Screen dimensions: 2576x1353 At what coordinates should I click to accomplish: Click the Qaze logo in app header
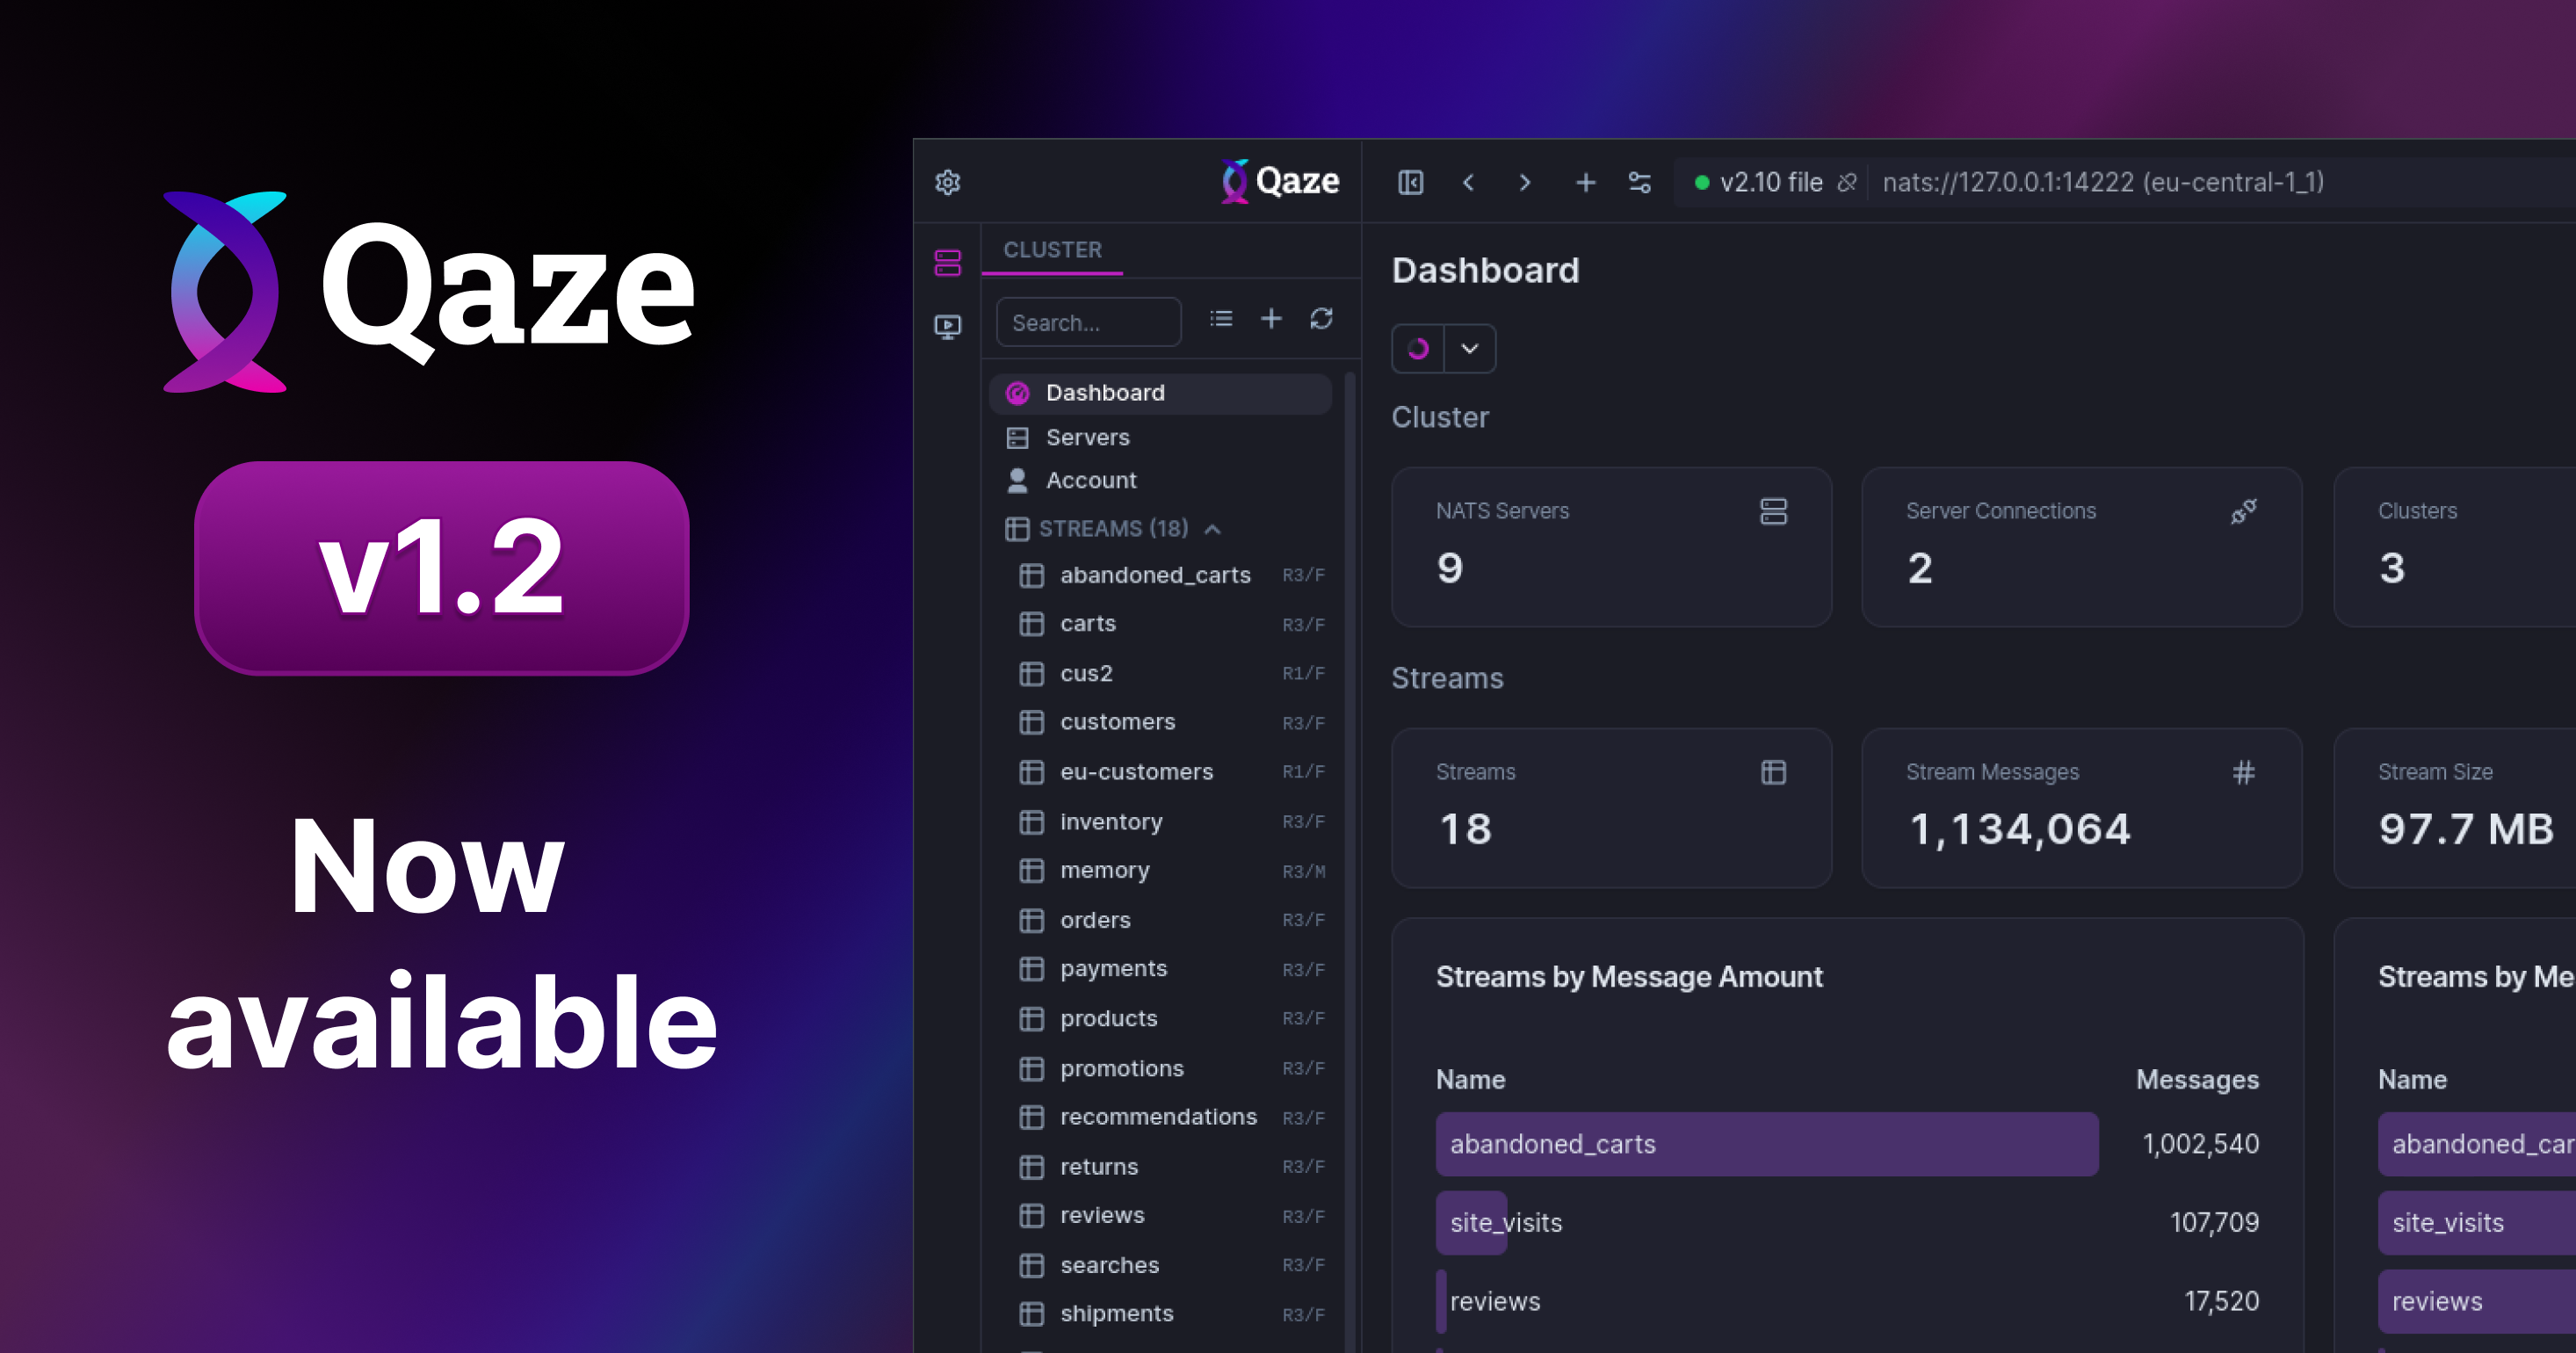pyautogui.click(x=1280, y=181)
